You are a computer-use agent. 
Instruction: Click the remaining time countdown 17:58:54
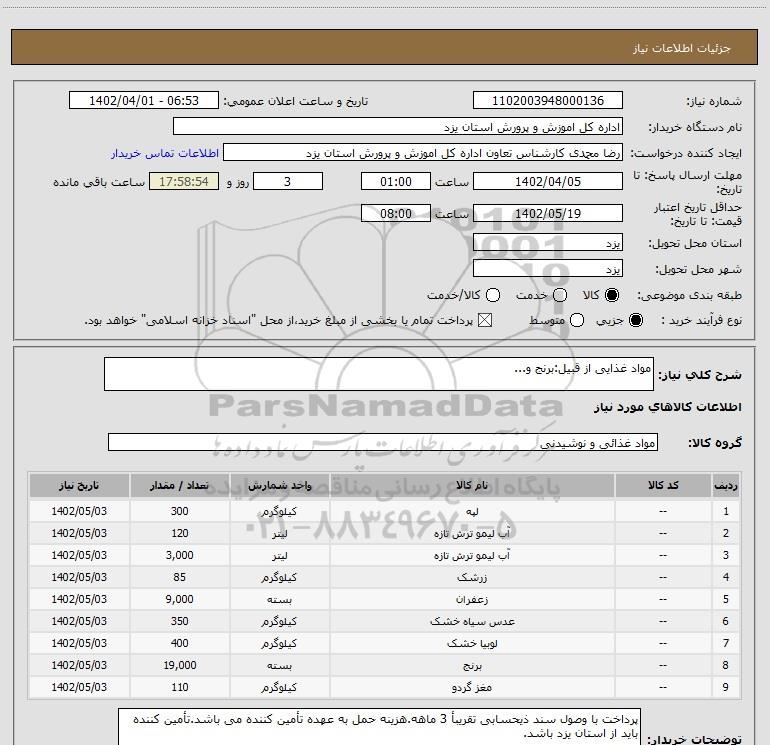184,181
